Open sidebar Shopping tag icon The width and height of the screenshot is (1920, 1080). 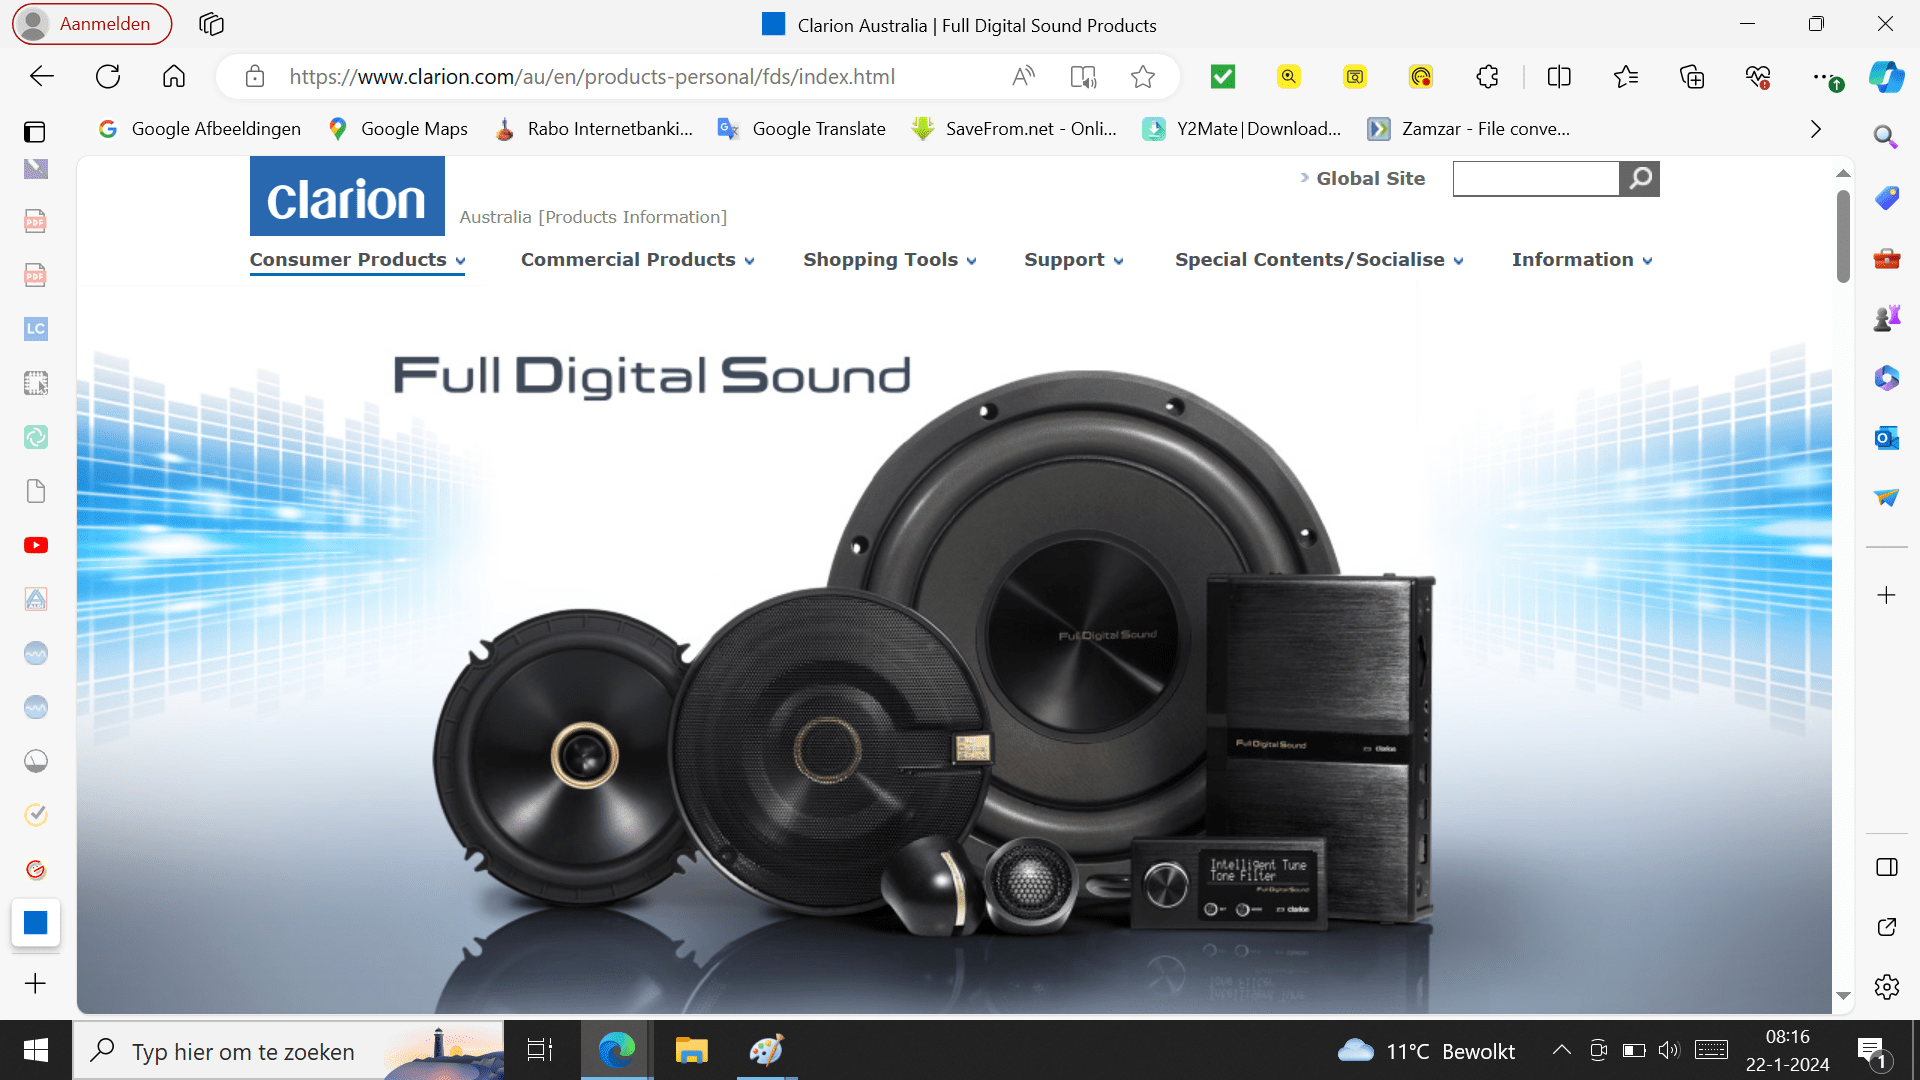tap(1887, 197)
